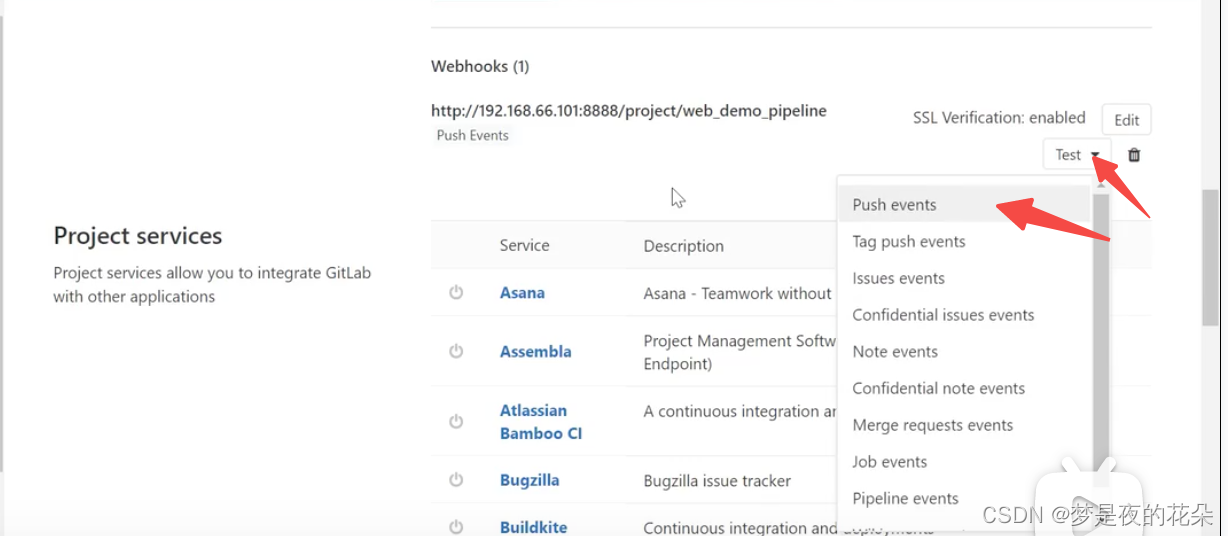Open the Assembla service link
The image size is (1228, 536).
tap(536, 352)
